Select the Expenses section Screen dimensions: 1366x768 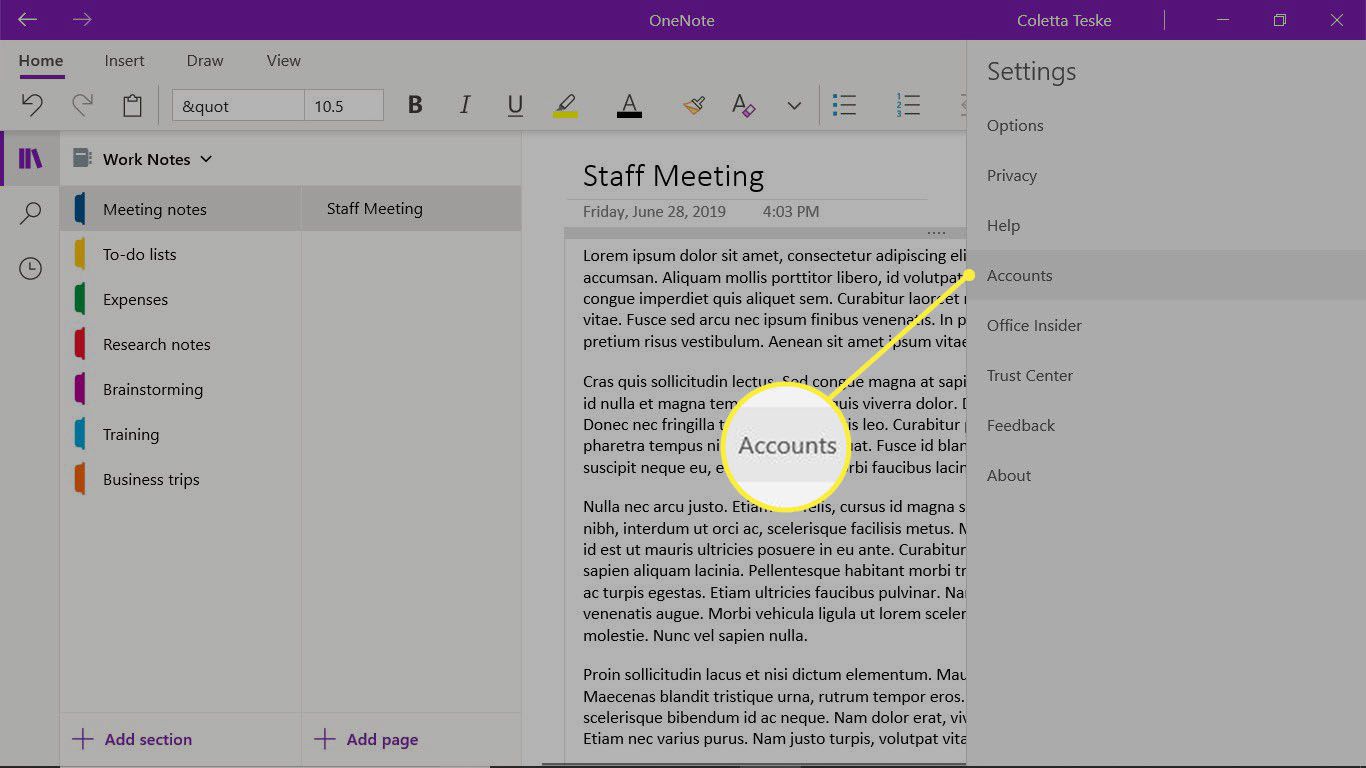point(181,299)
